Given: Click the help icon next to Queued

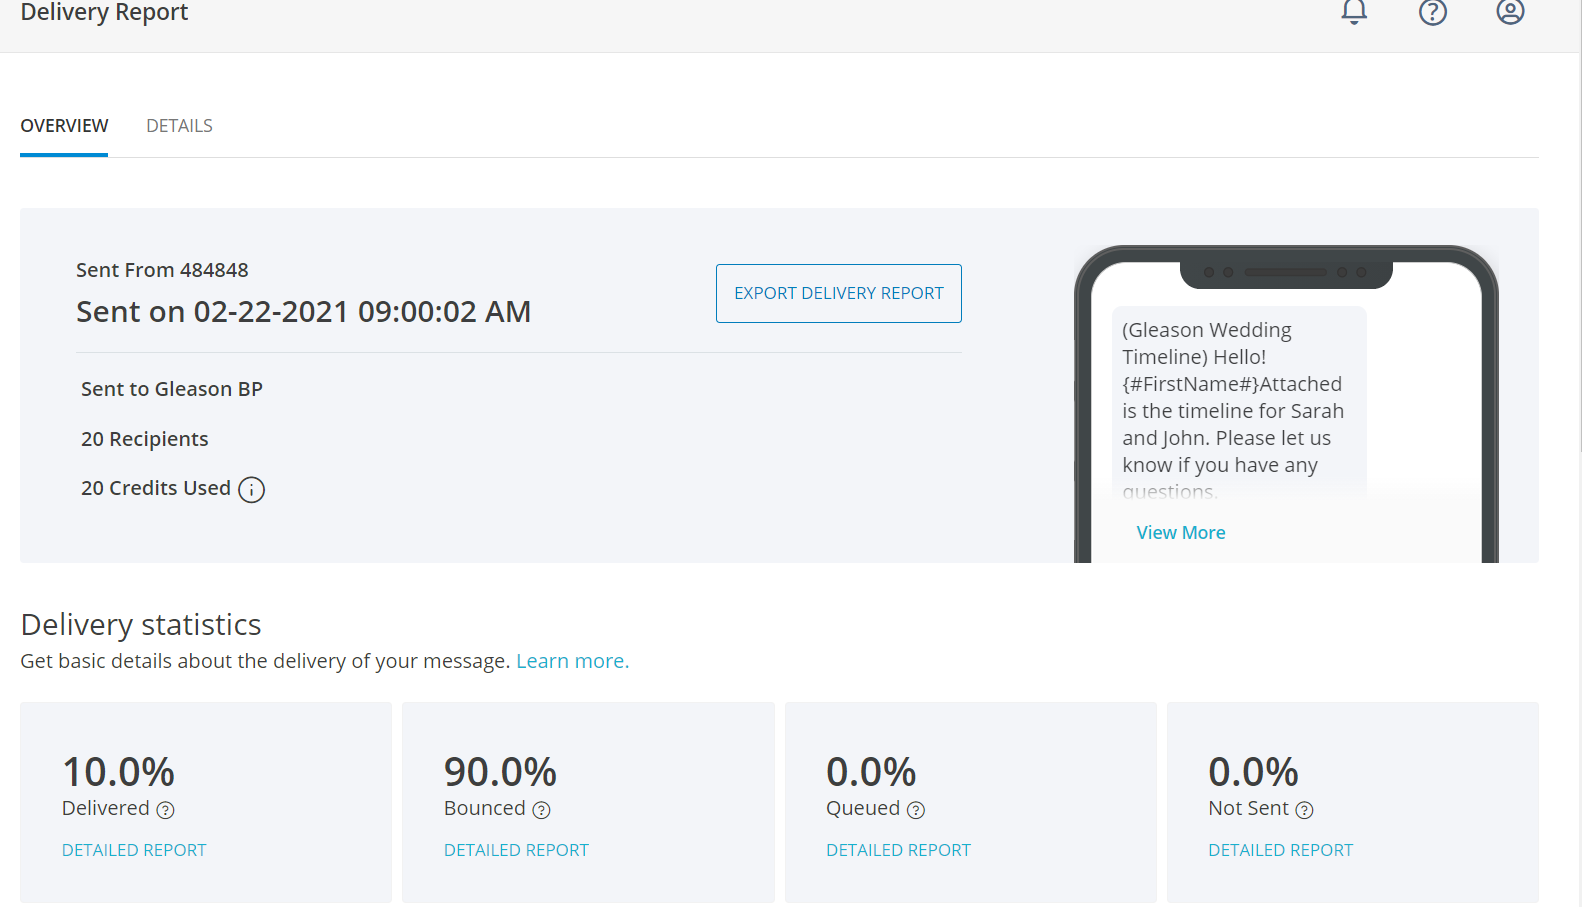Looking at the screenshot, I should (916, 810).
